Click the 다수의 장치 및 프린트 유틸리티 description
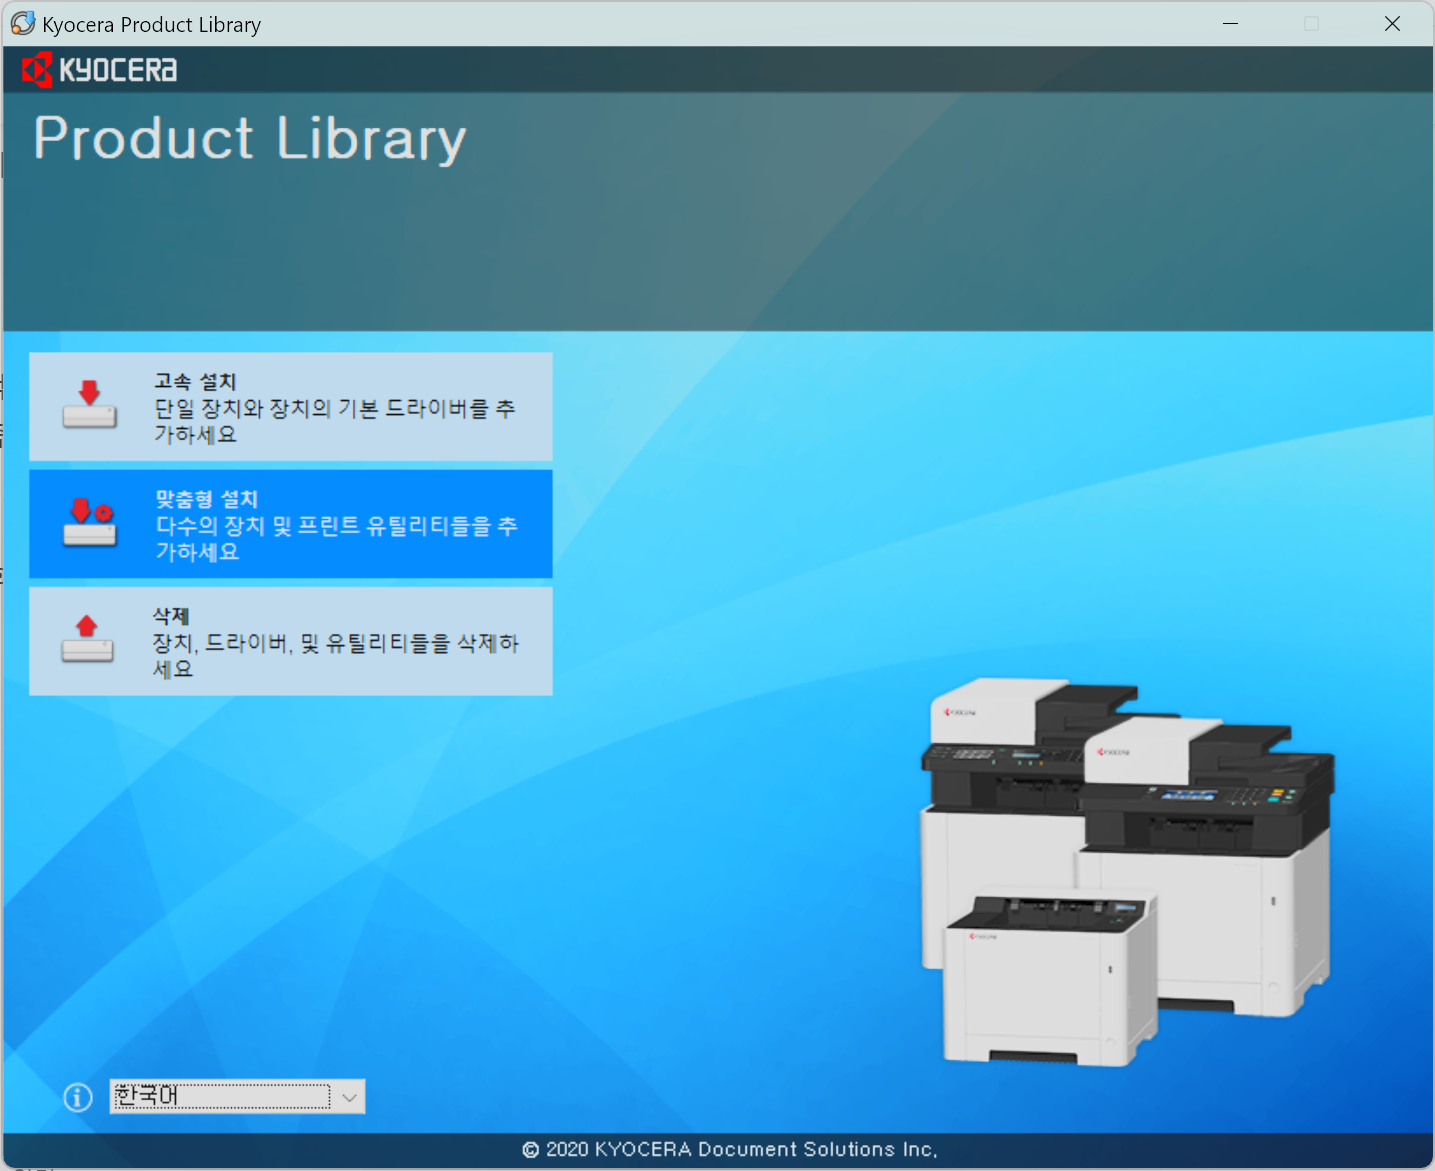This screenshot has height=1171, width=1435. (337, 538)
